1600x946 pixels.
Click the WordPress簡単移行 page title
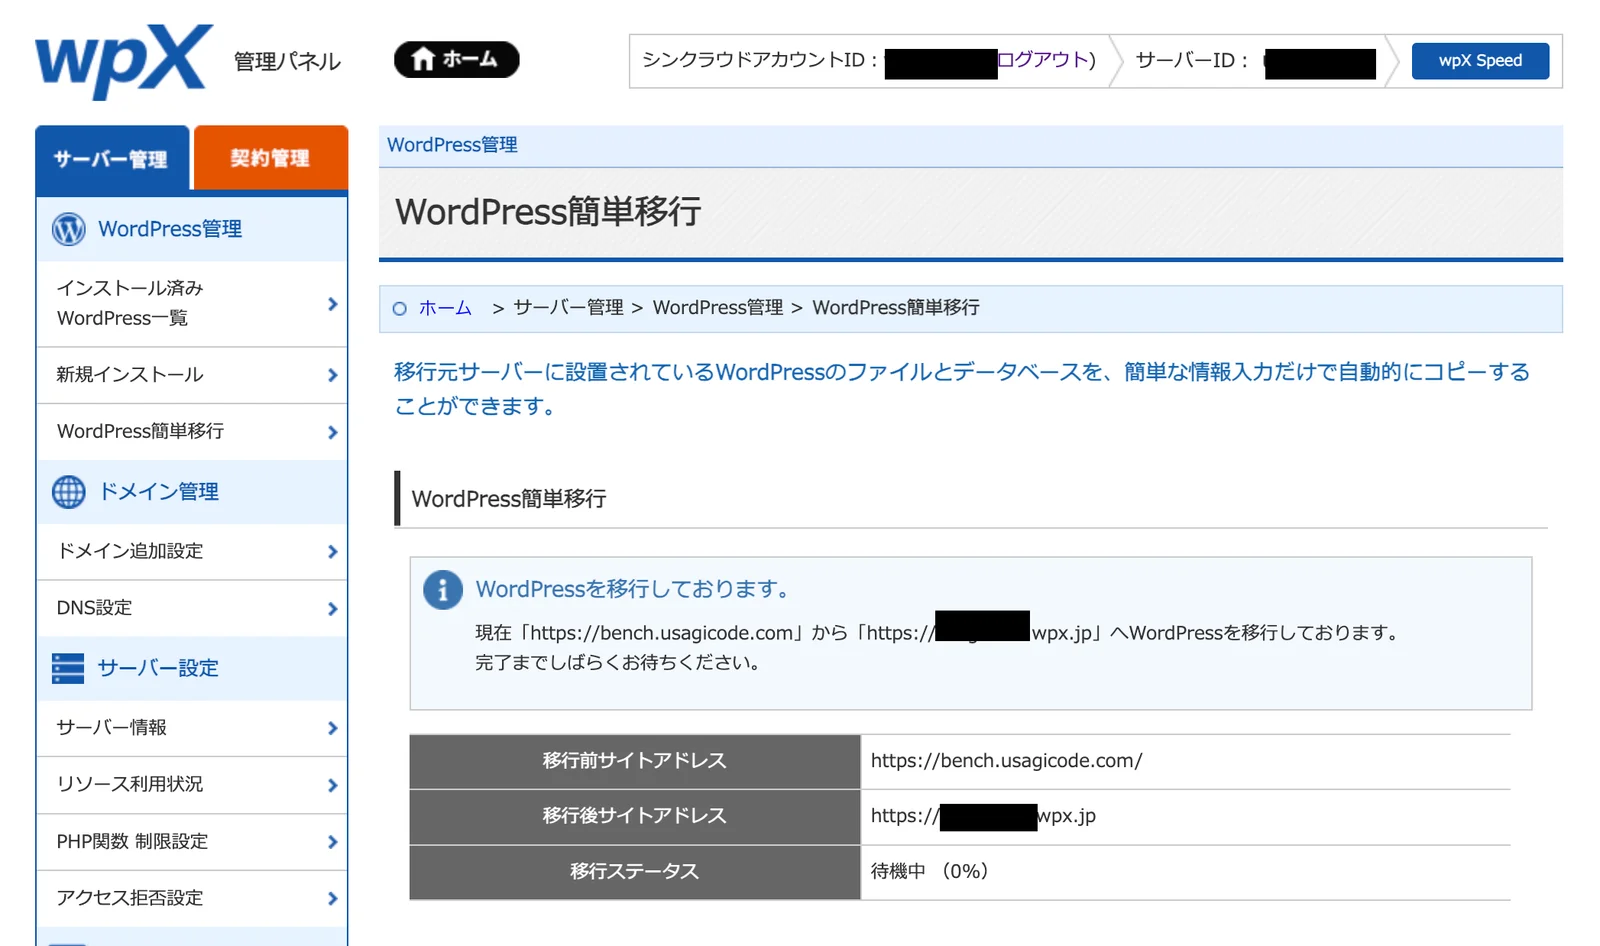[x=548, y=212]
